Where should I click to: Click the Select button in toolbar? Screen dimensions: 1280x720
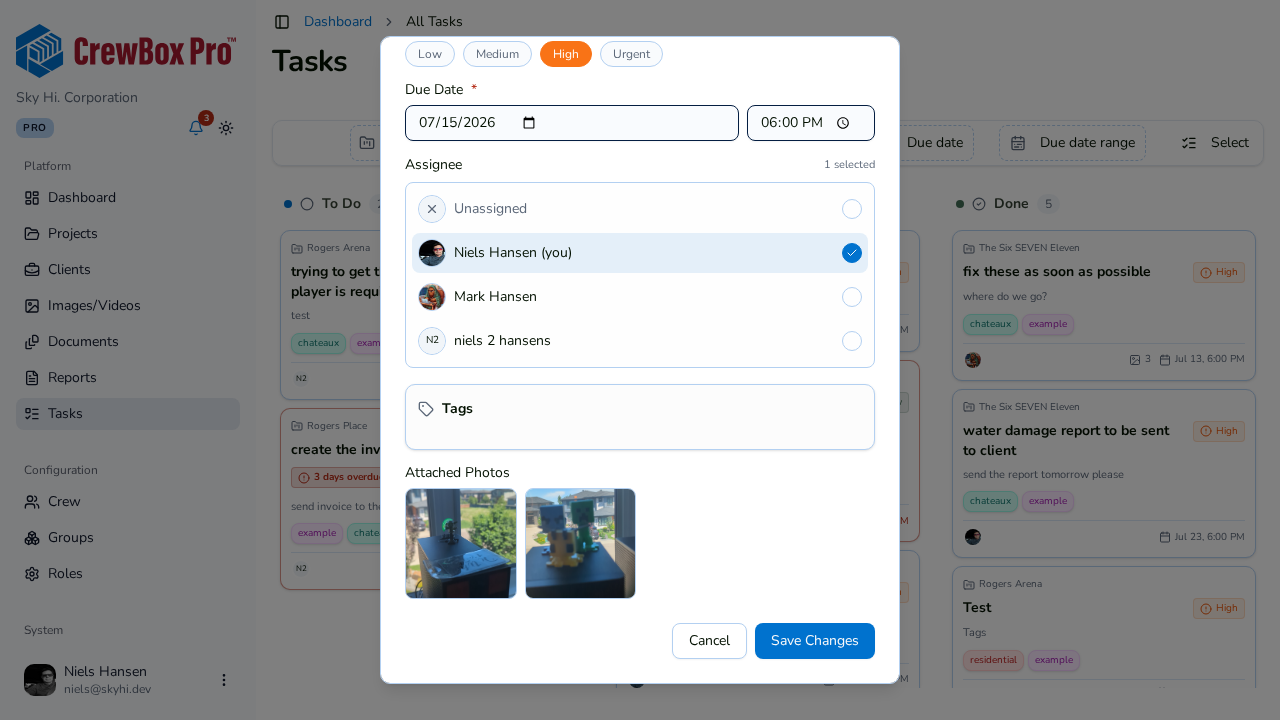[1215, 143]
